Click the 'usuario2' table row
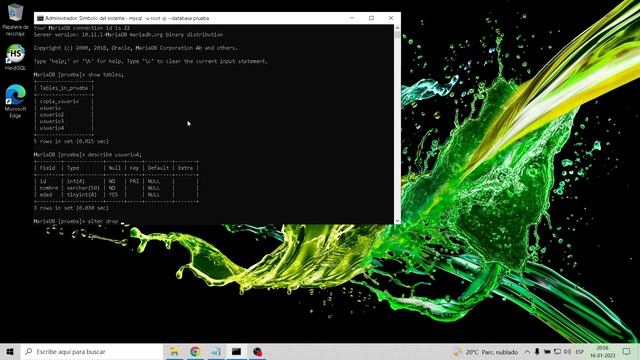Viewport: 640px width, 360px height. tap(52, 115)
